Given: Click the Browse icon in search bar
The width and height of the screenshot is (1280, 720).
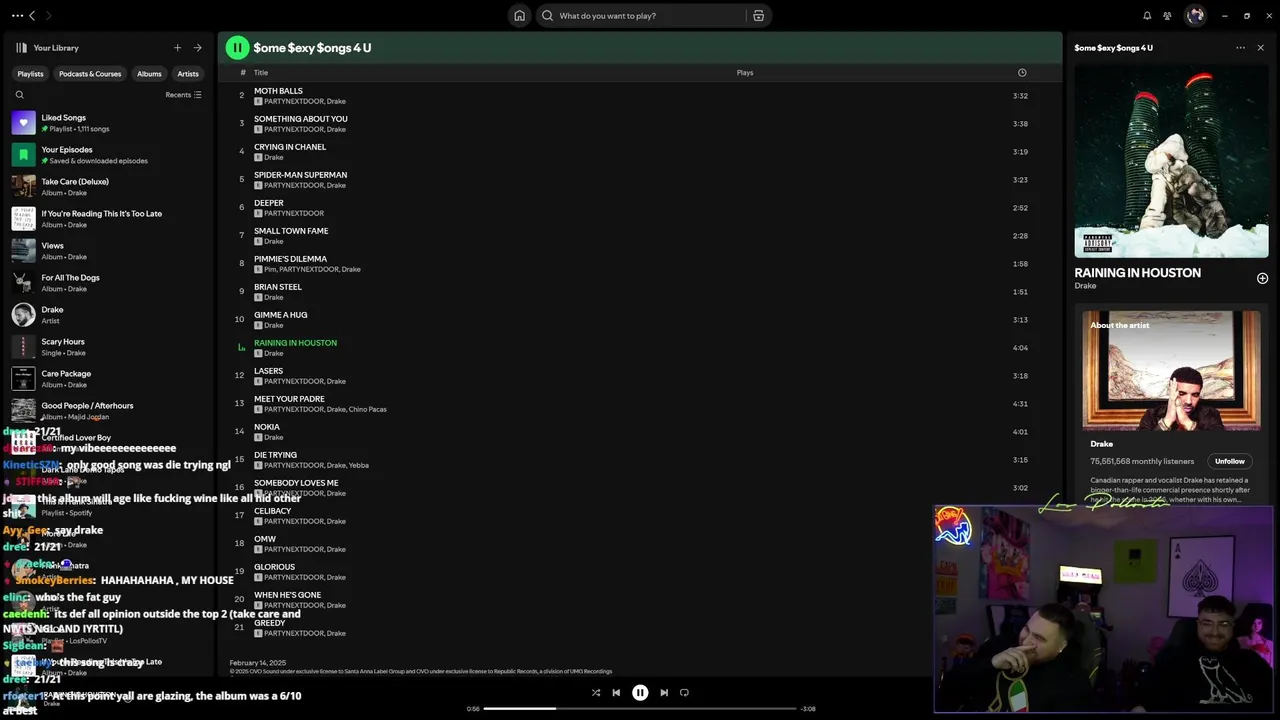Looking at the screenshot, I should pos(758,16).
